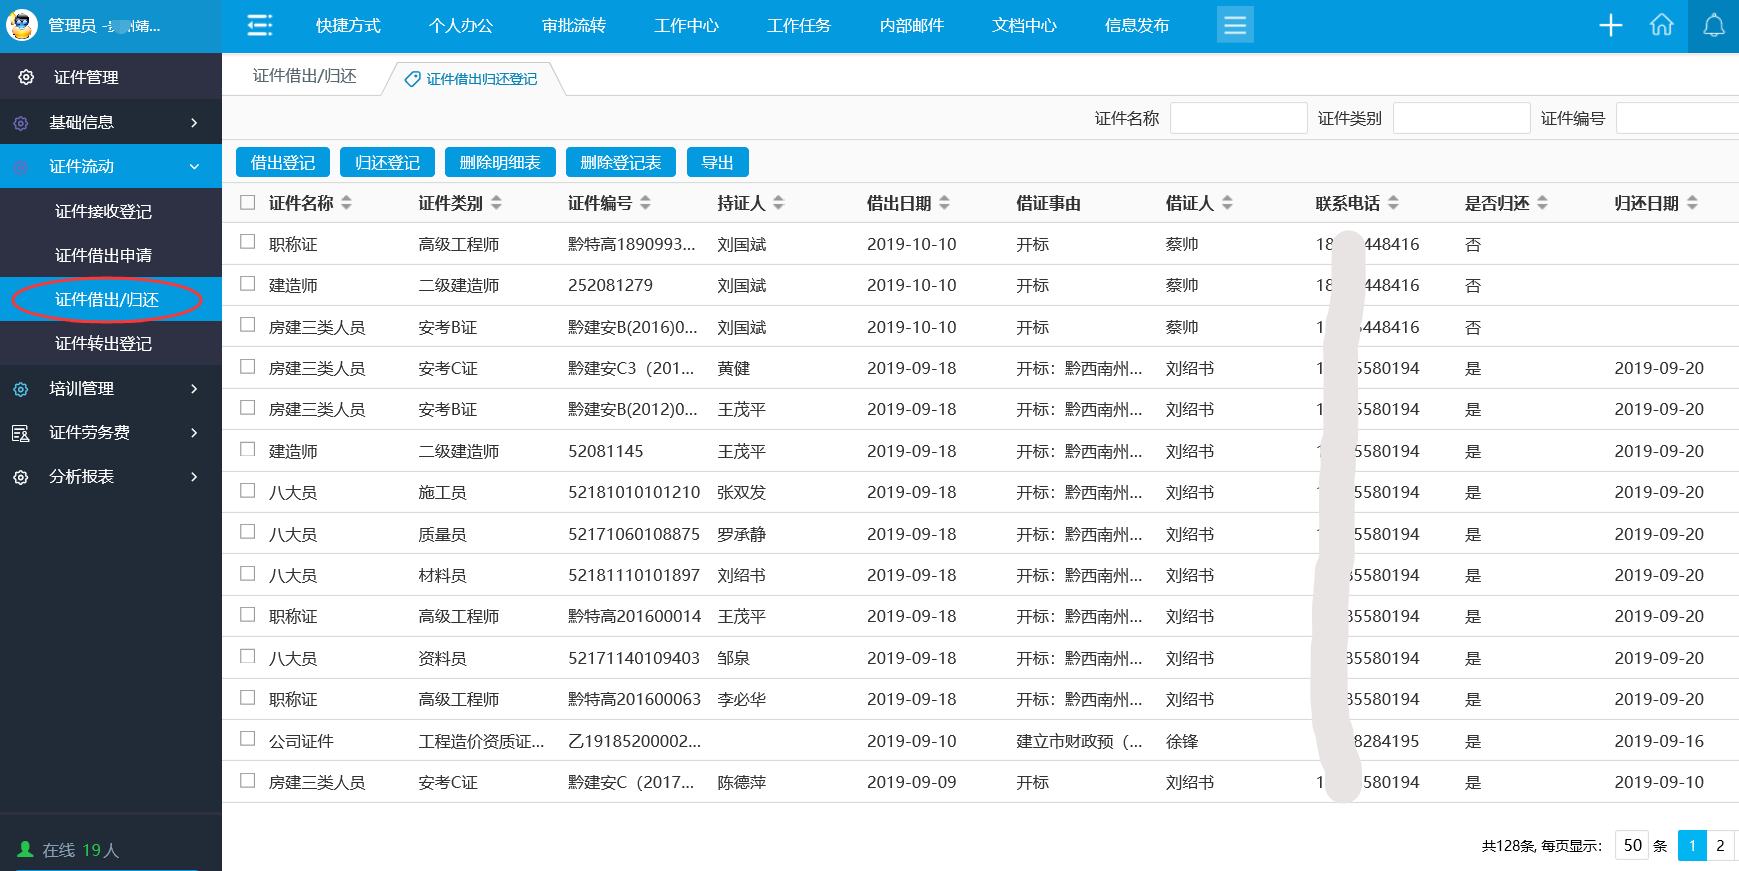Click the 分析报表 sidebar icon

coord(21,477)
